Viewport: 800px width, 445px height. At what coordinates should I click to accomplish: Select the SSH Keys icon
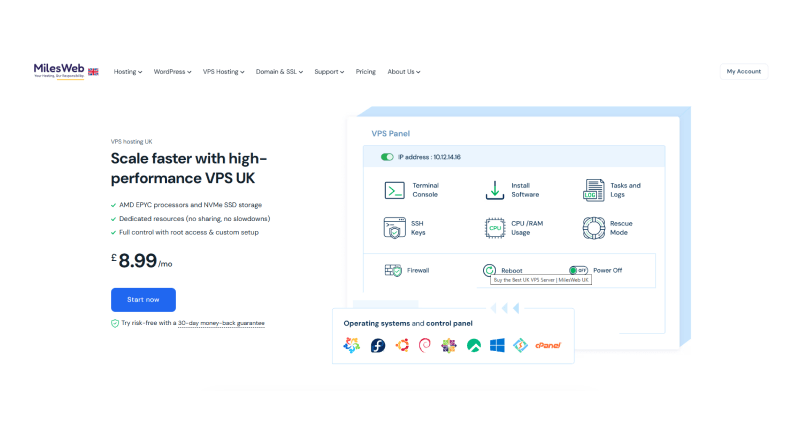click(394, 228)
